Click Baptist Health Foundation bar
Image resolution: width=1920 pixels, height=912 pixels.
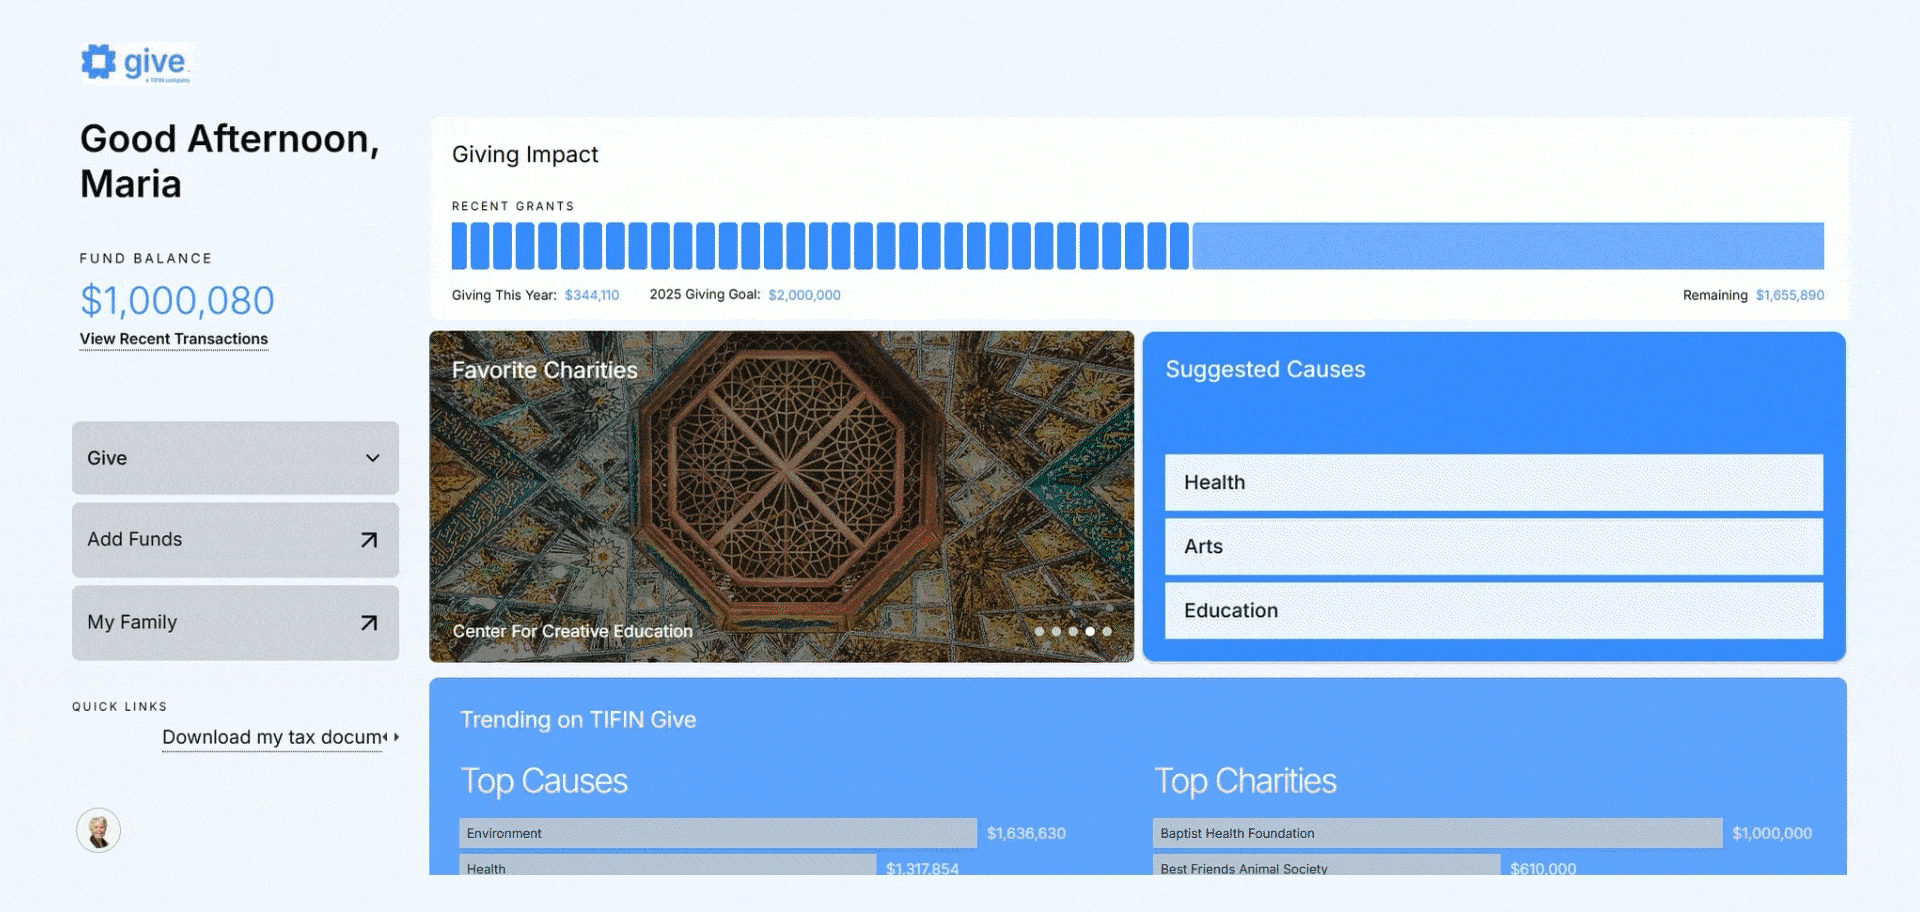point(1436,833)
